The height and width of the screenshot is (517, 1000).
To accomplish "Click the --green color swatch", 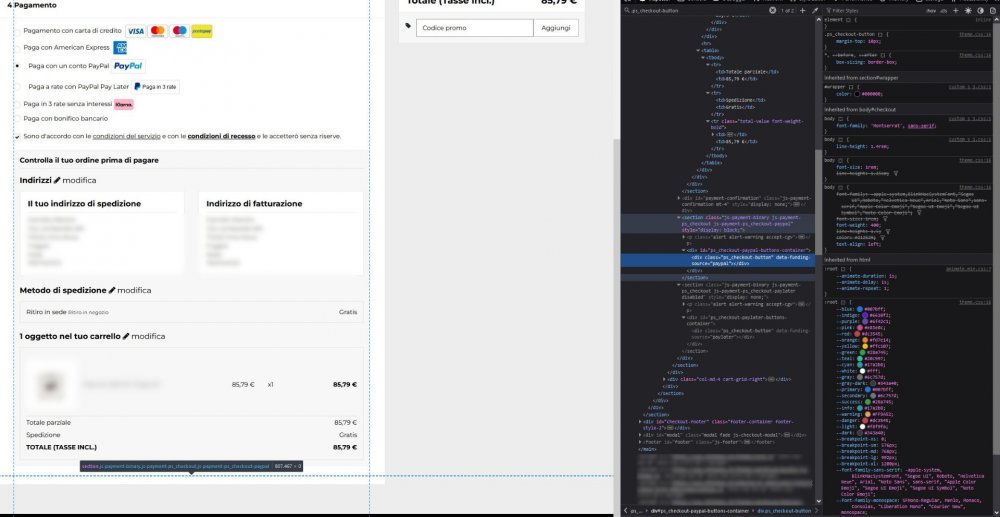I will coord(864,352).
